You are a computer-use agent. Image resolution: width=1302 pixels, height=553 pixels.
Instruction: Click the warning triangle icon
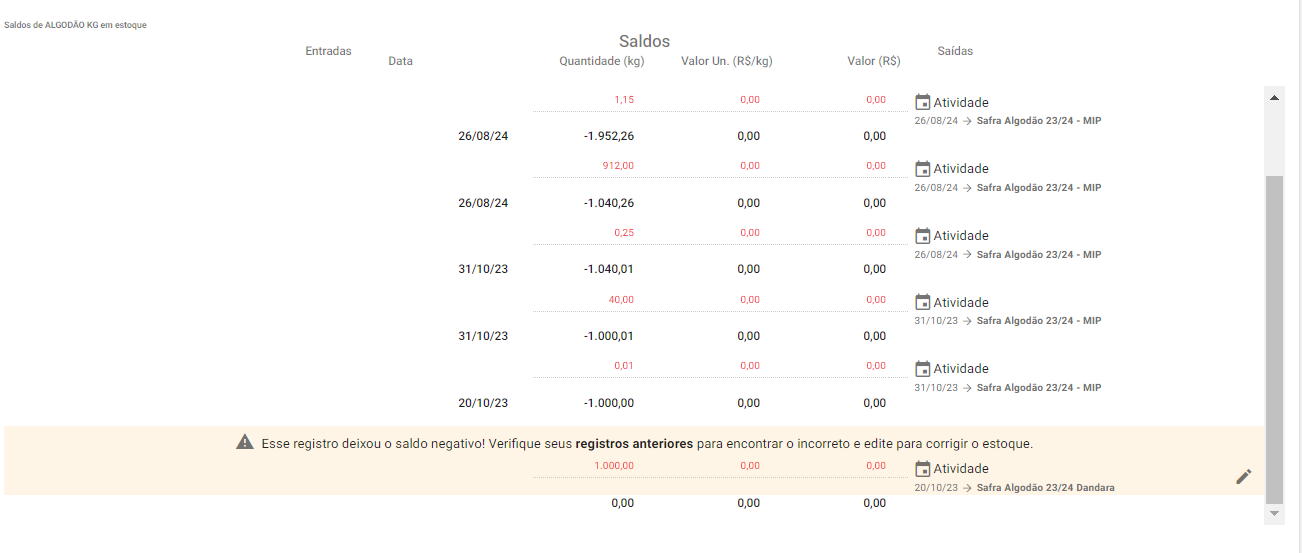click(x=245, y=442)
